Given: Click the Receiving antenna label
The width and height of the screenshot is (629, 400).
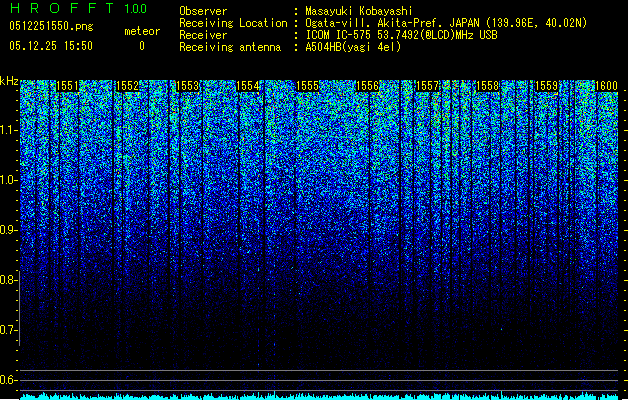Looking at the screenshot, I should click(230, 47).
